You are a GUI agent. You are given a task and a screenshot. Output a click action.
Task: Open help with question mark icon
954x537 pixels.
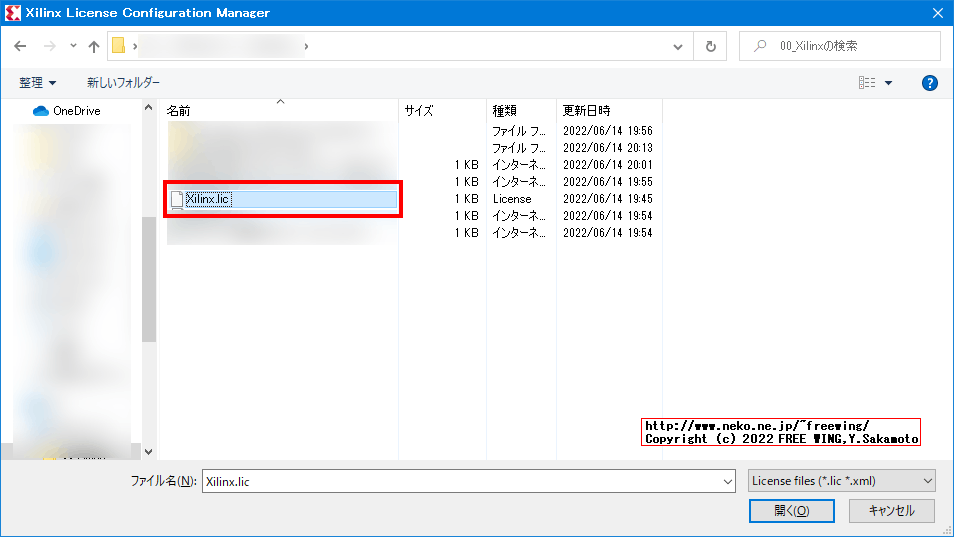click(930, 83)
